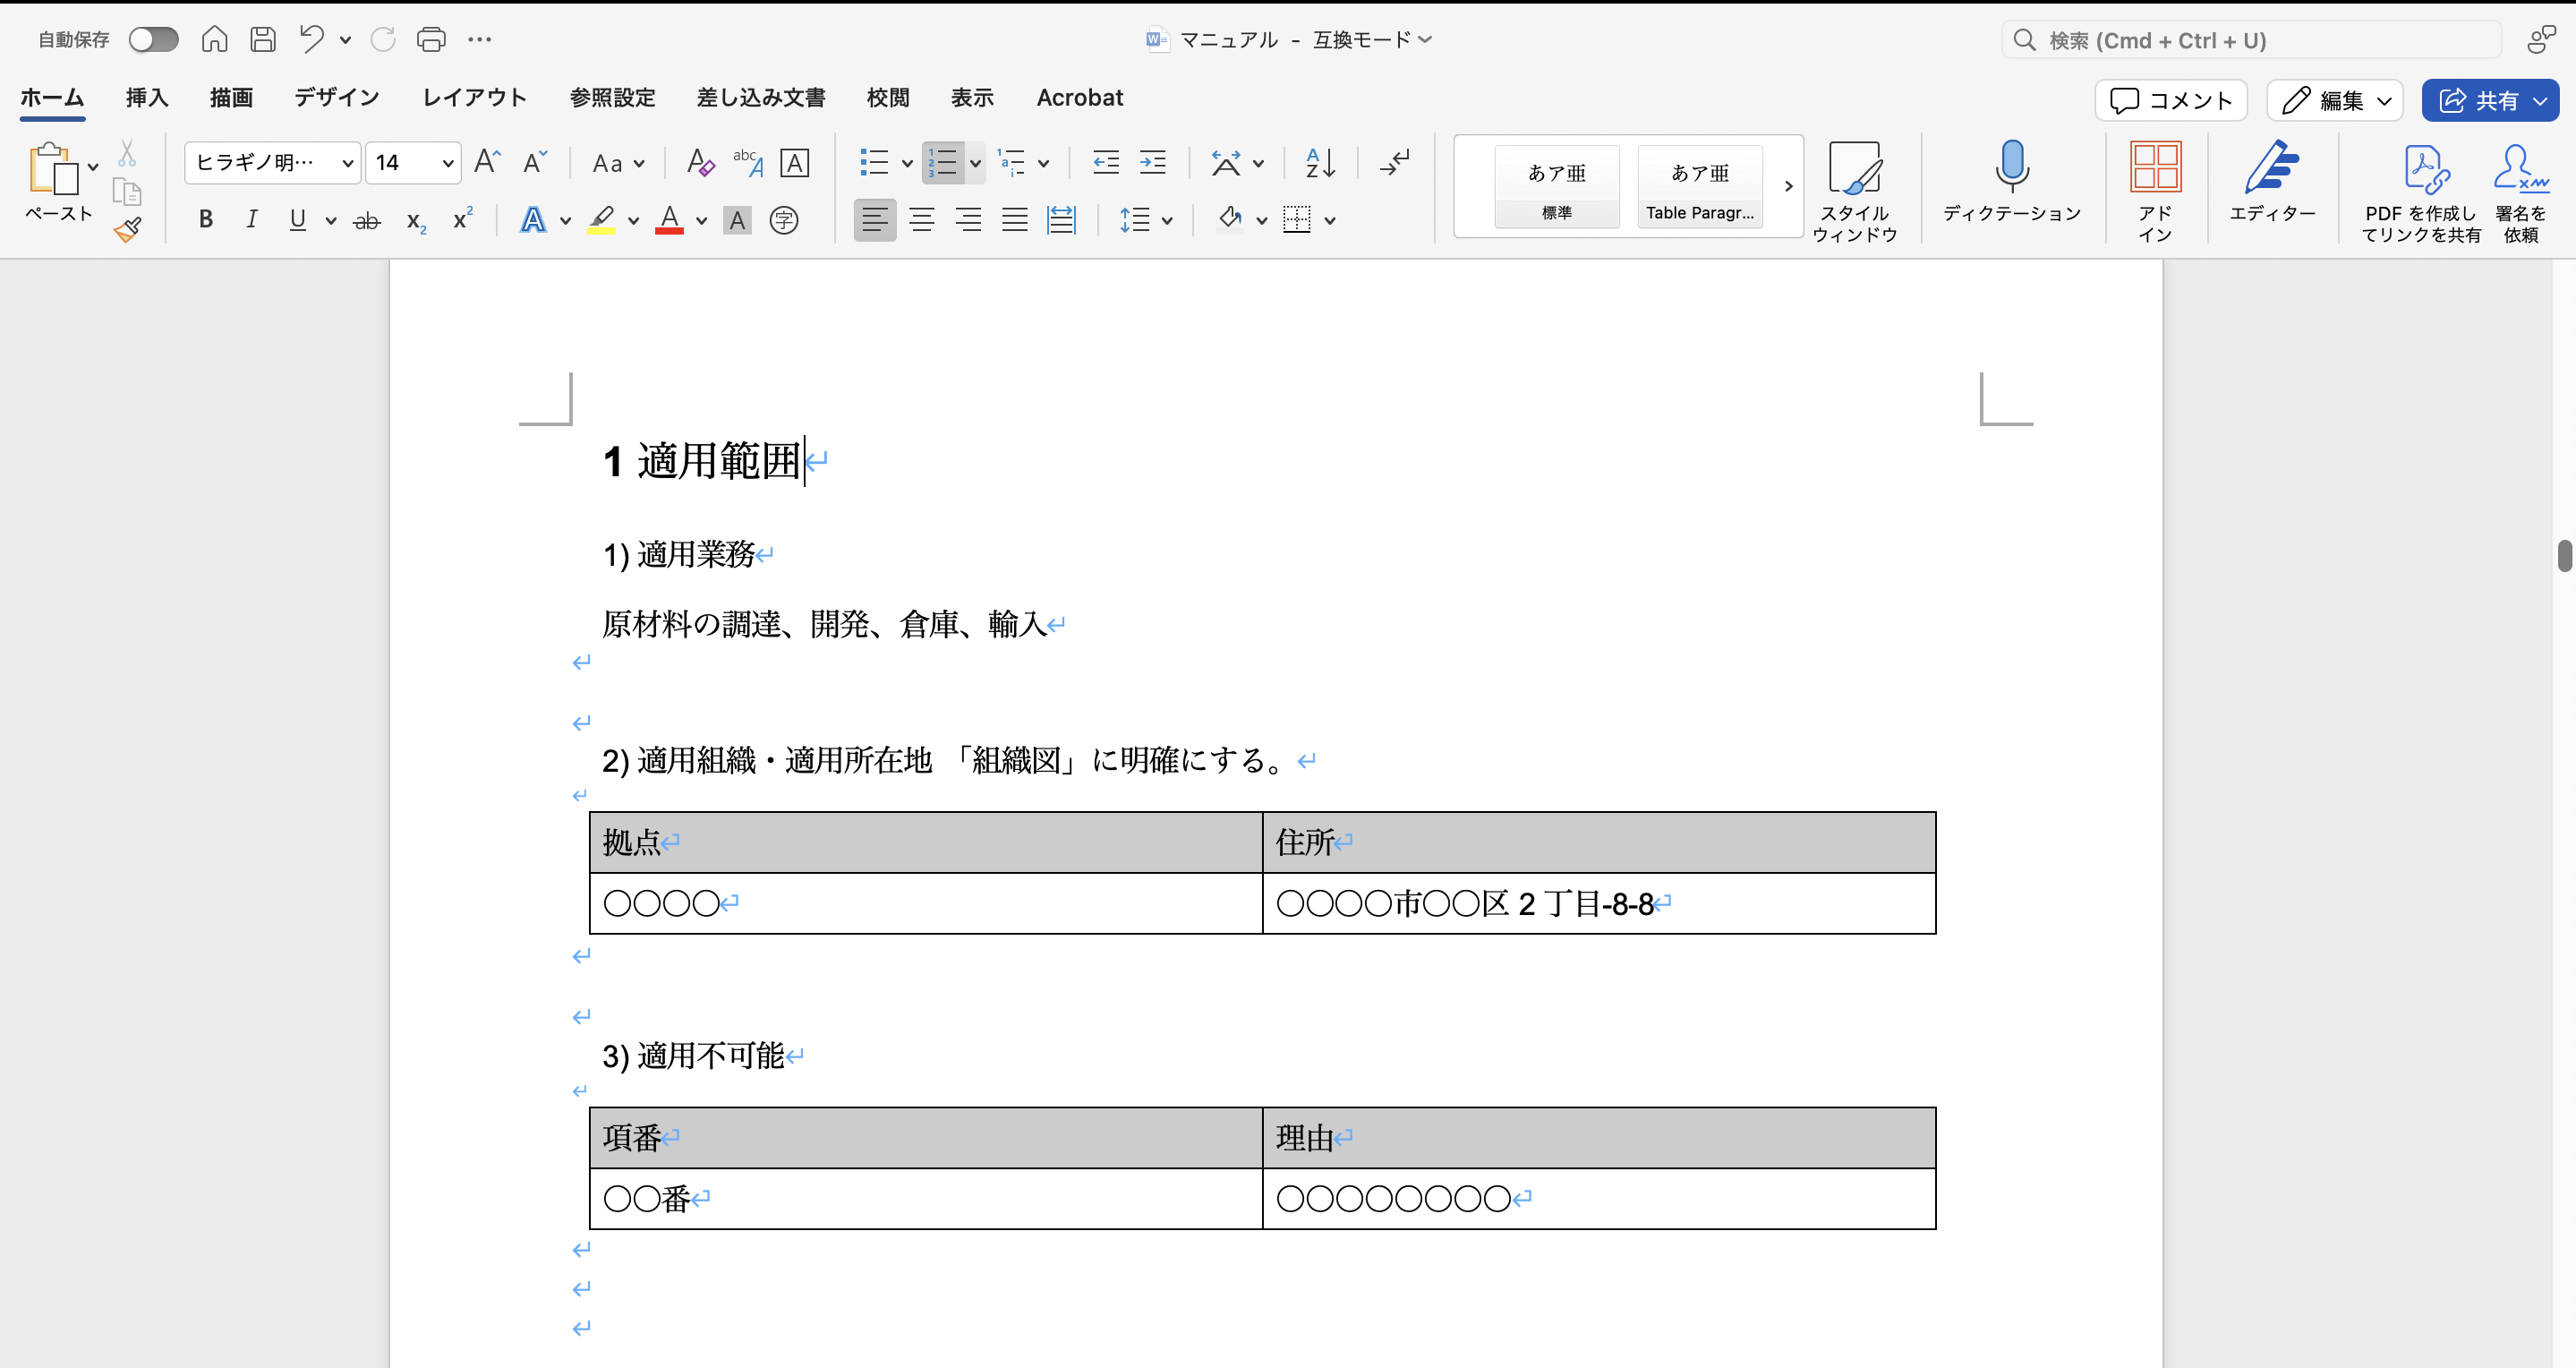Toggle the AutoSave switch
The image size is (2576, 1368).
pyautogui.click(x=153, y=40)
